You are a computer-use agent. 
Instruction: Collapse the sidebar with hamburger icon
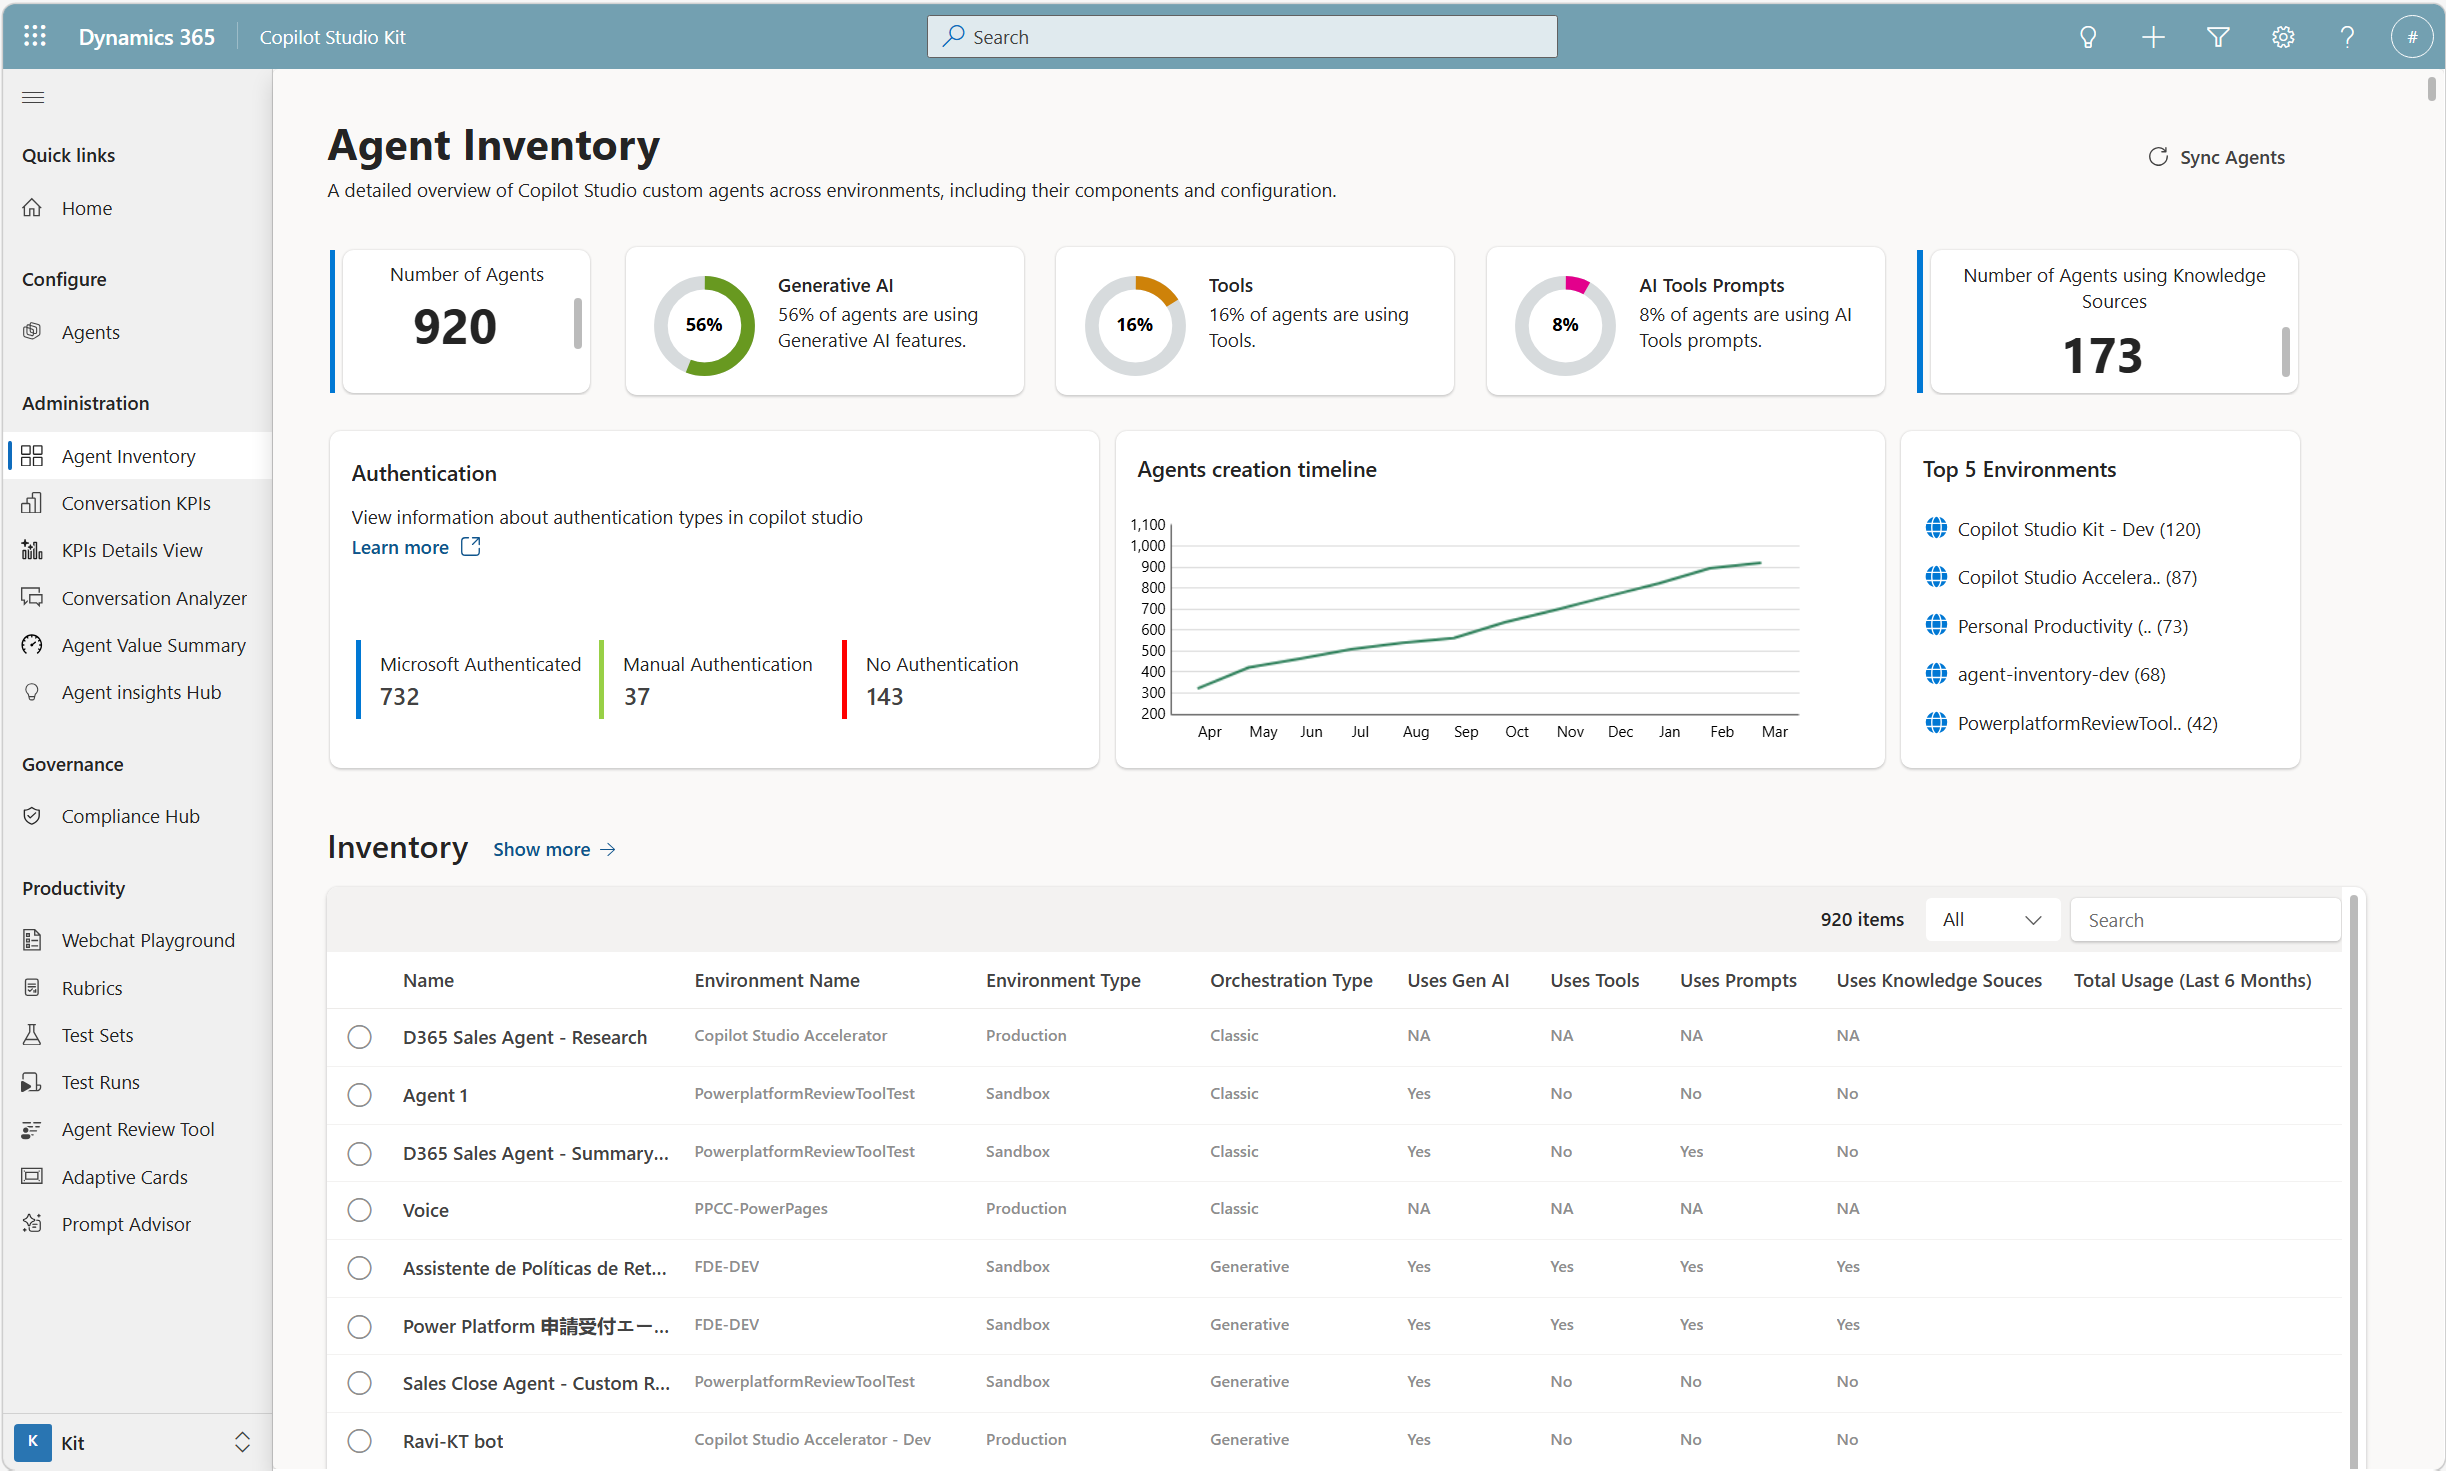[33, 97]
